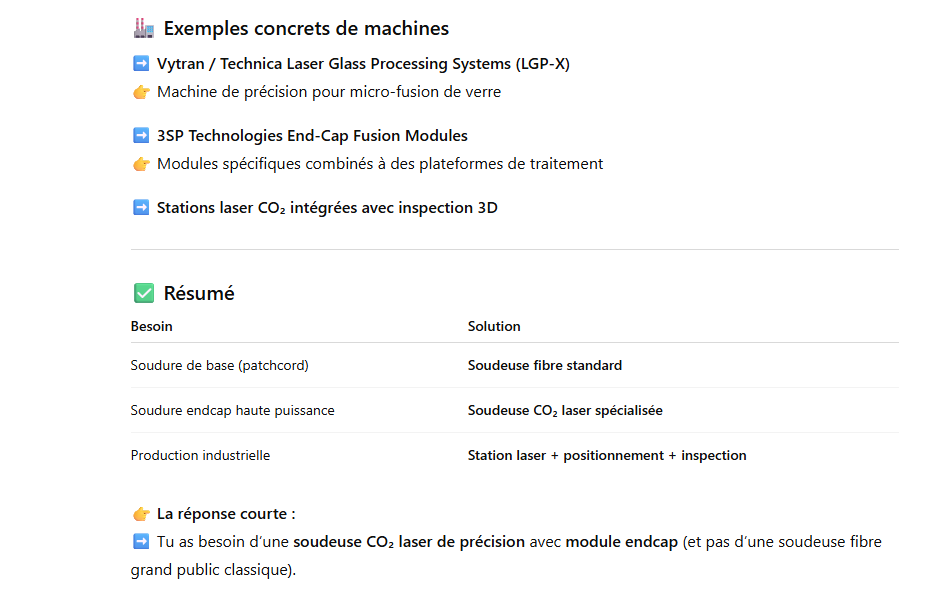This screenshot has height=600, width=952.
Task: Click the factory emoji beside Exemples concrets
Action: tap(143, 28)
